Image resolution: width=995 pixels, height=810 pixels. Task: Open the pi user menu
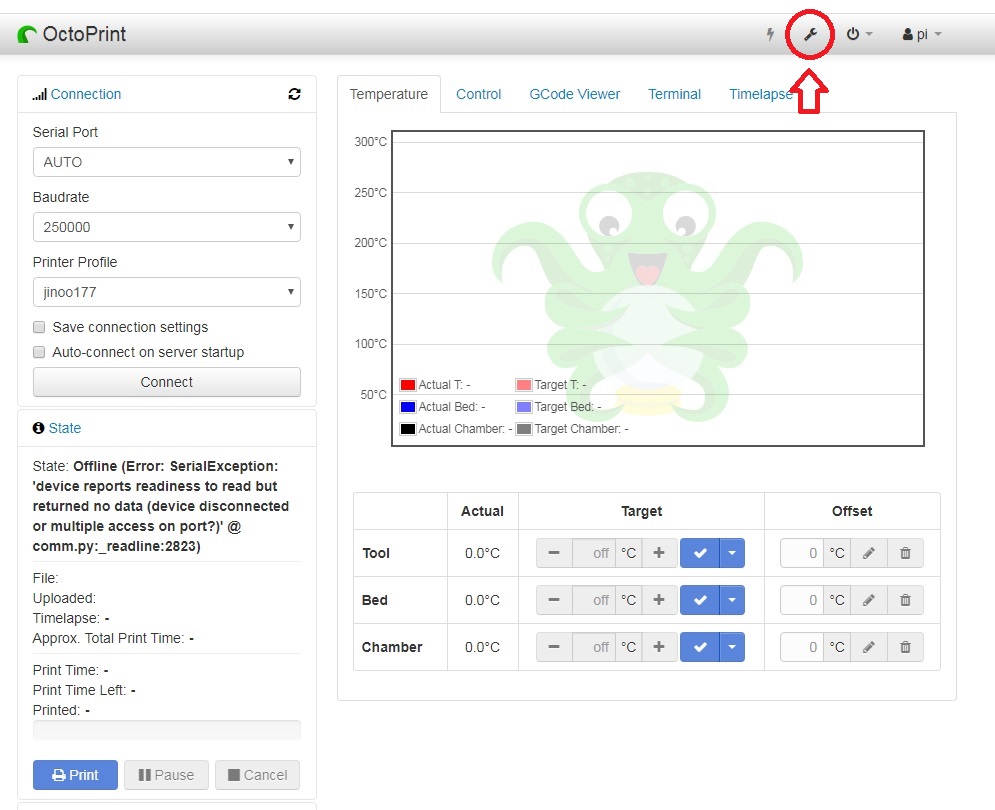click(922, 34)
